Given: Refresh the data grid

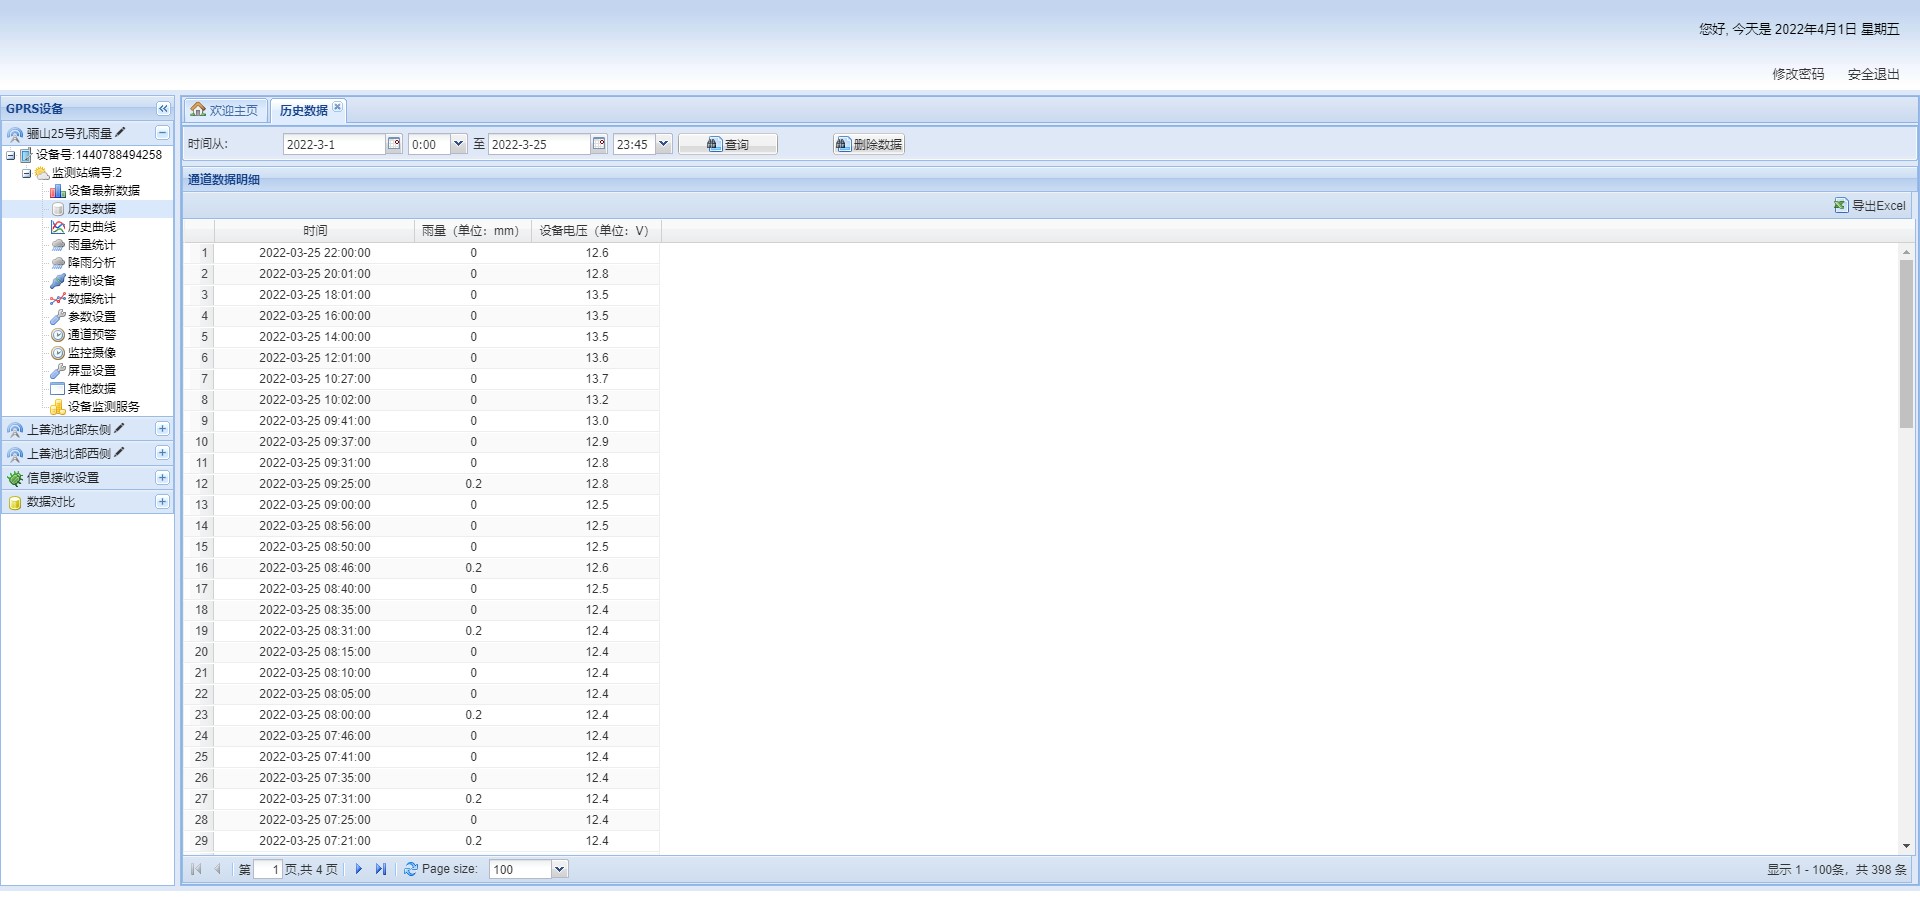Looking at the screenshot, I should pos(410,870).
